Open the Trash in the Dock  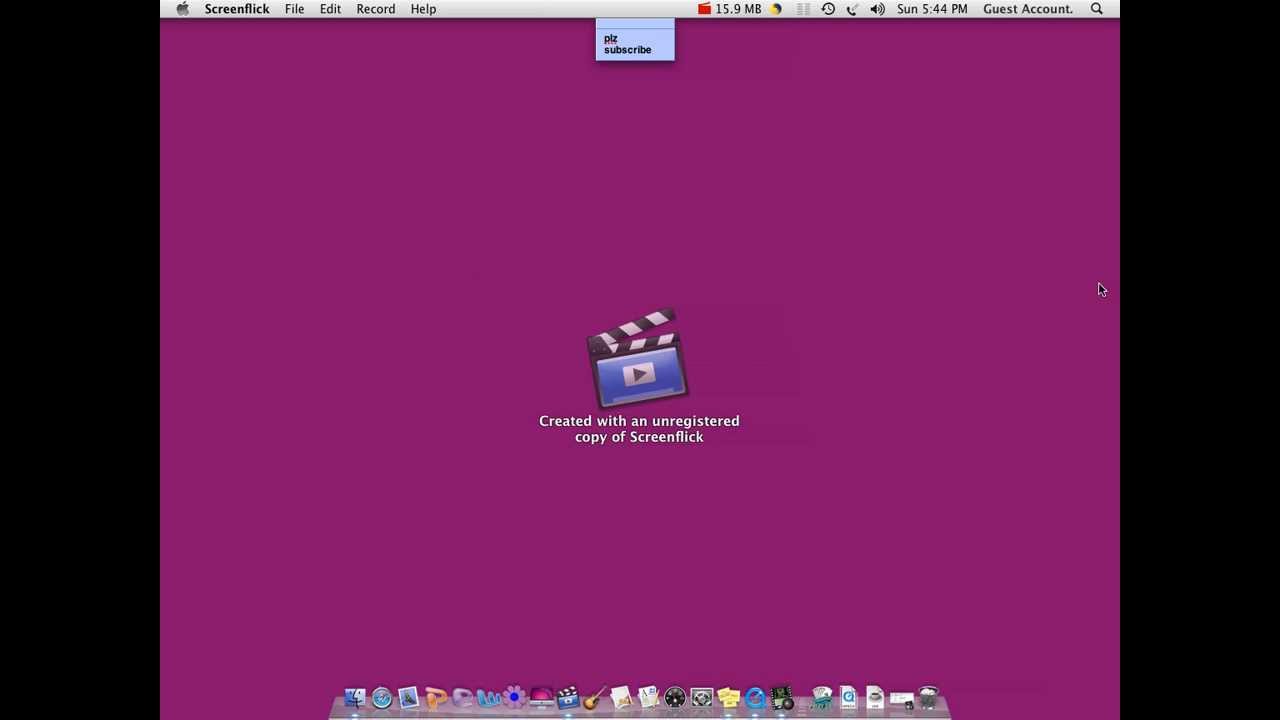pos(928,697)
